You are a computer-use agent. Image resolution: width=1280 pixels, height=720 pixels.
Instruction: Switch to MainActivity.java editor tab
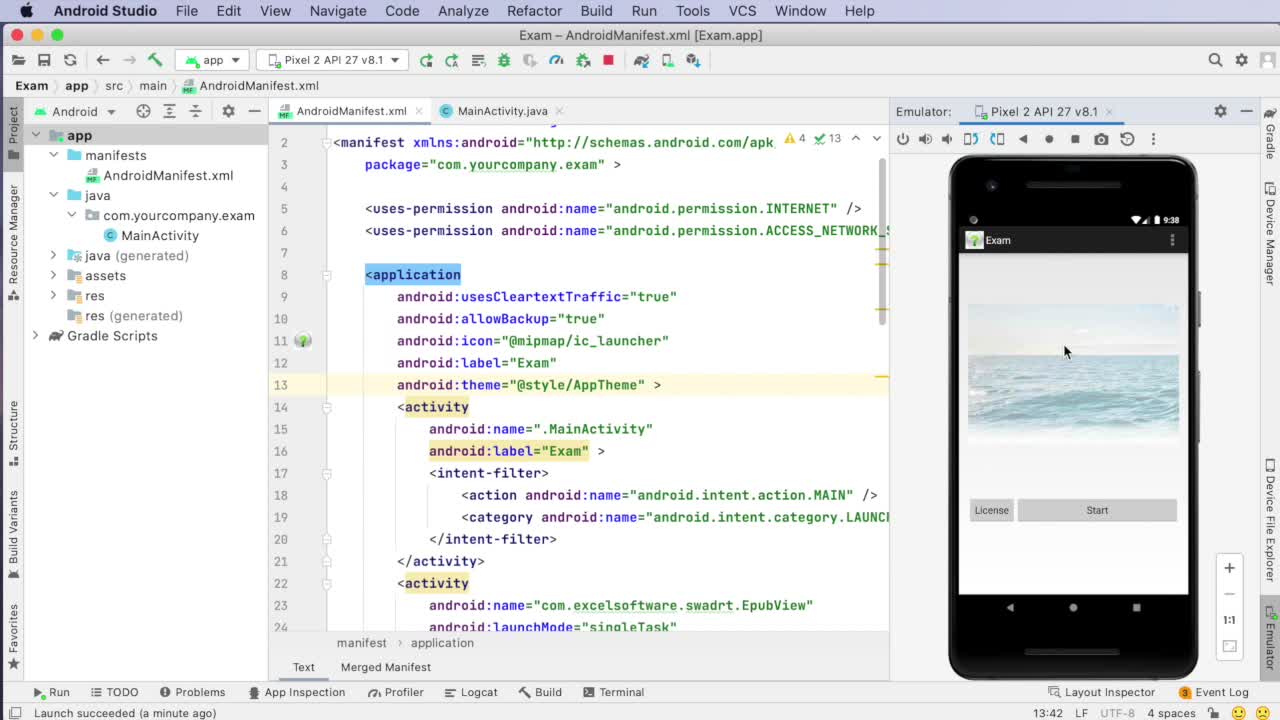pyautogui.click(x=502, y=111)
